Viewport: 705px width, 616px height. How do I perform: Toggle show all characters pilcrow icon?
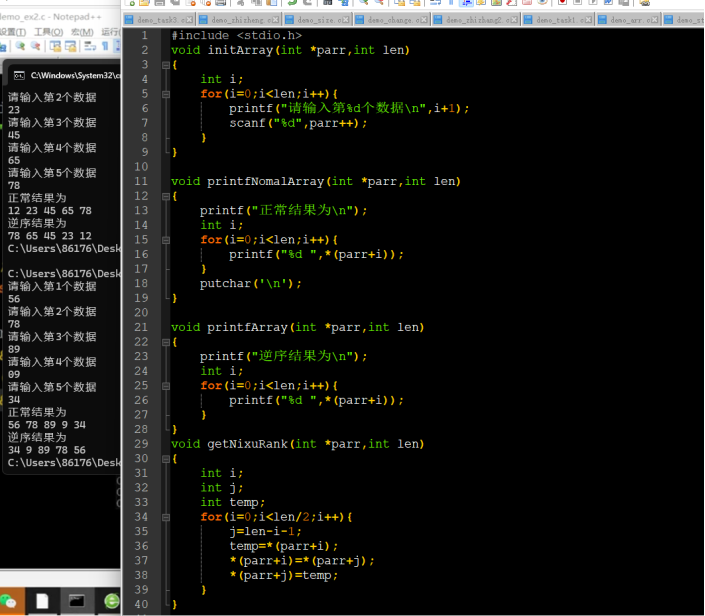point(105,46)
